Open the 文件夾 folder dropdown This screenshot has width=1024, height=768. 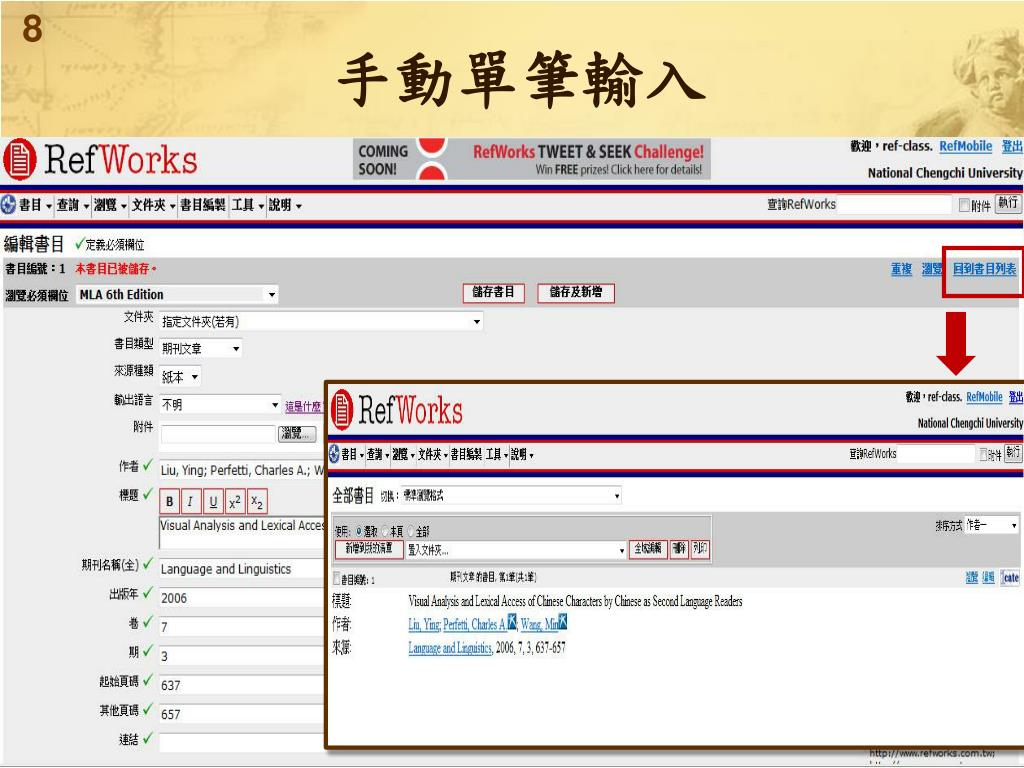click(x=321, y=321)
